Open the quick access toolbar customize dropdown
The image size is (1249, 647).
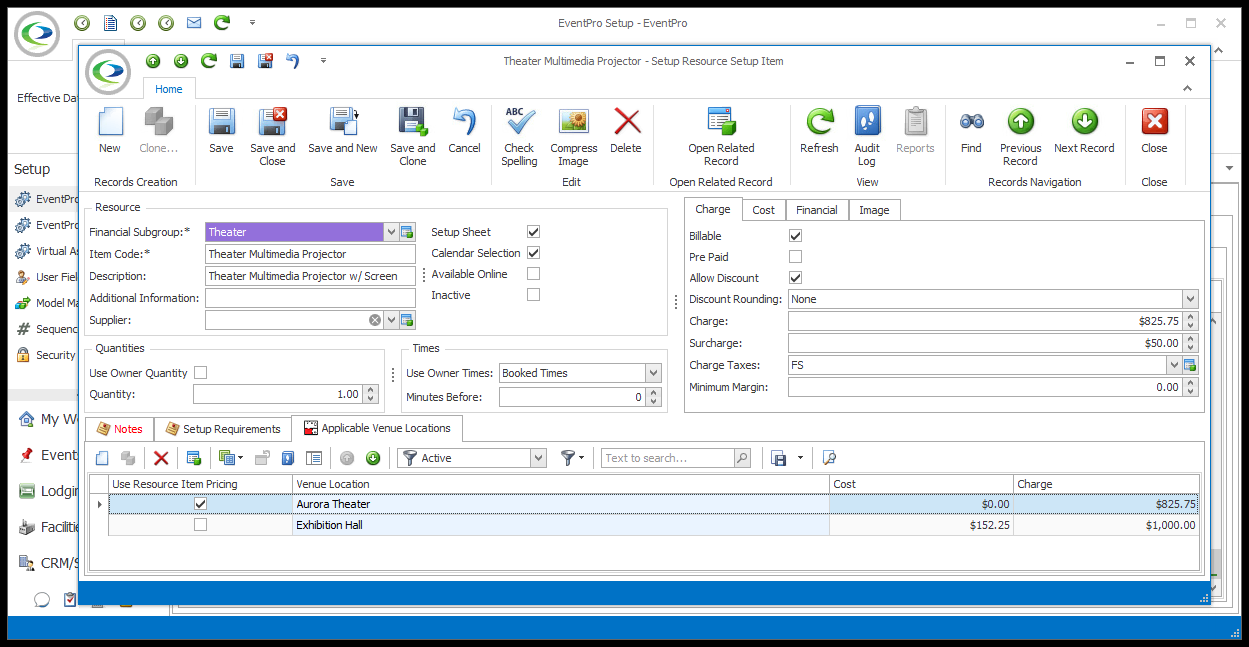pyautogui.click(x=323, y=61)
